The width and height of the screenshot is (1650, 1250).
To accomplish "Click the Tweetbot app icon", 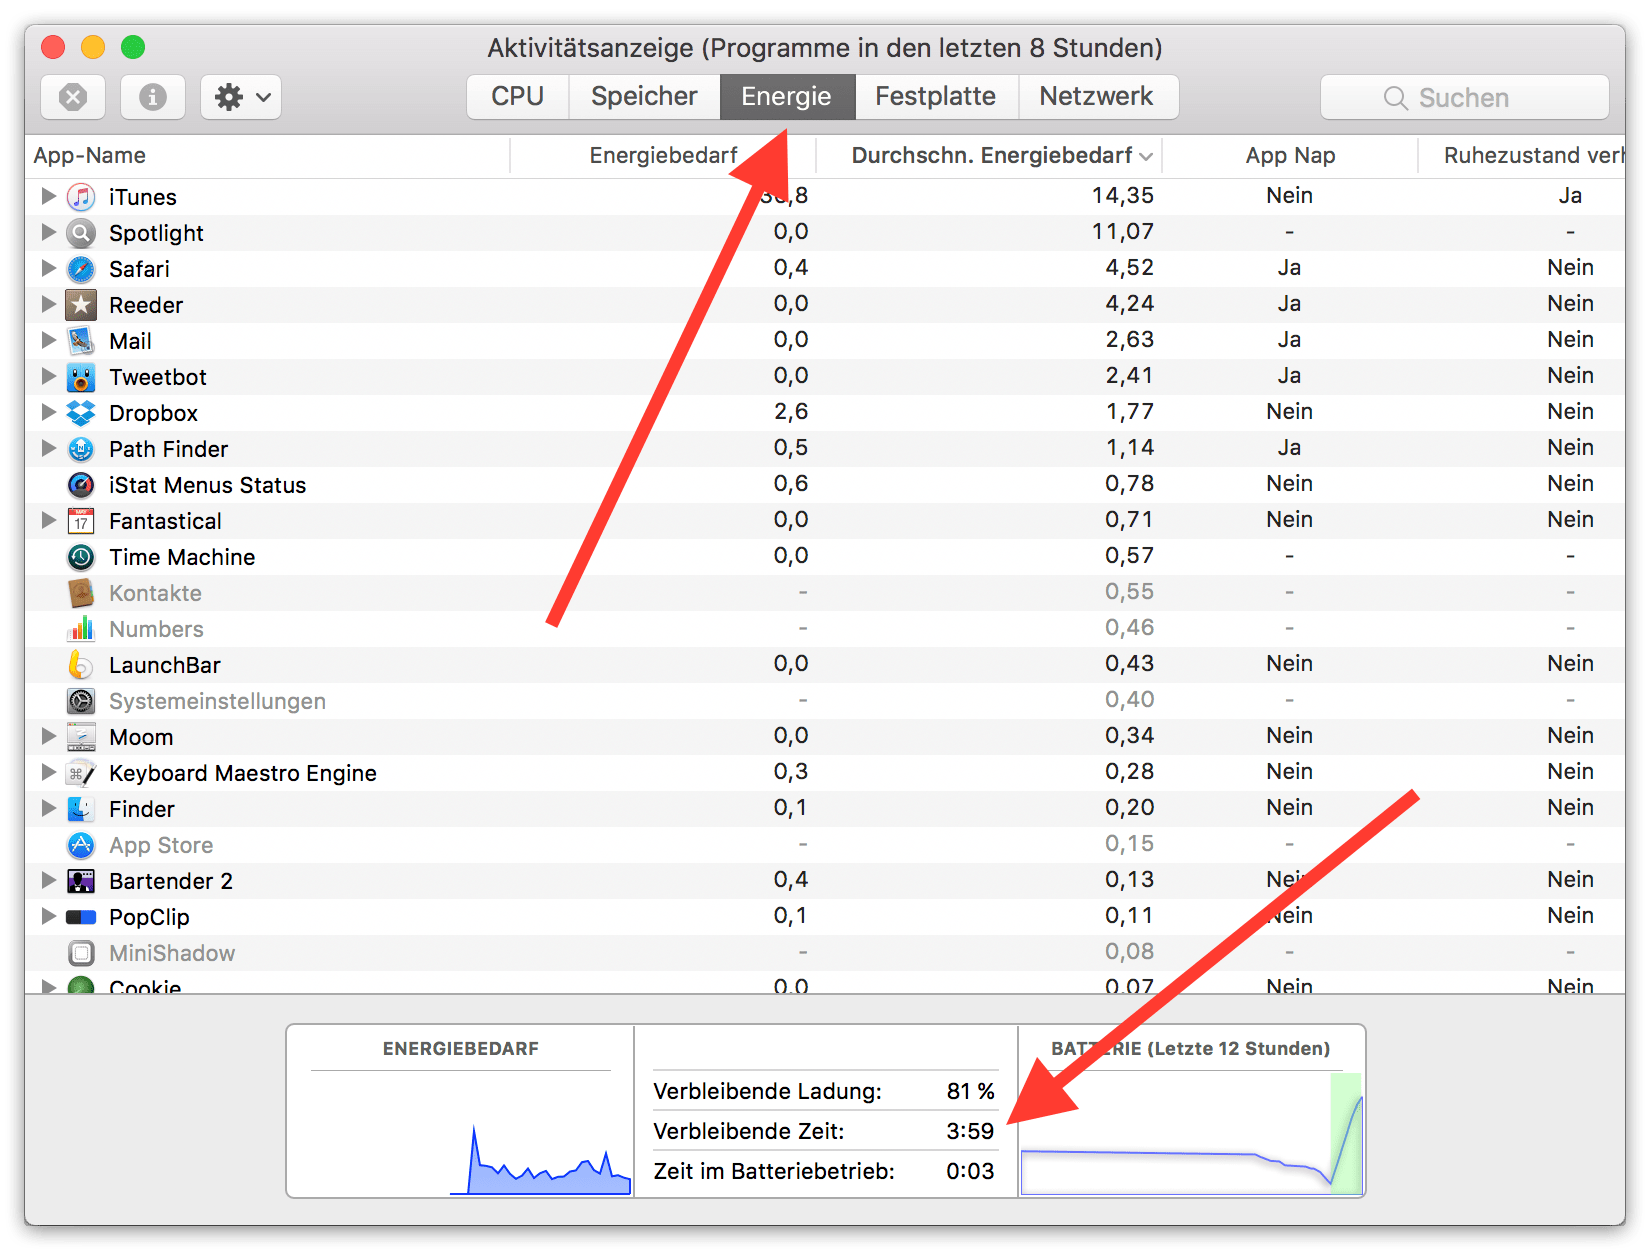I will click(81, 377).
